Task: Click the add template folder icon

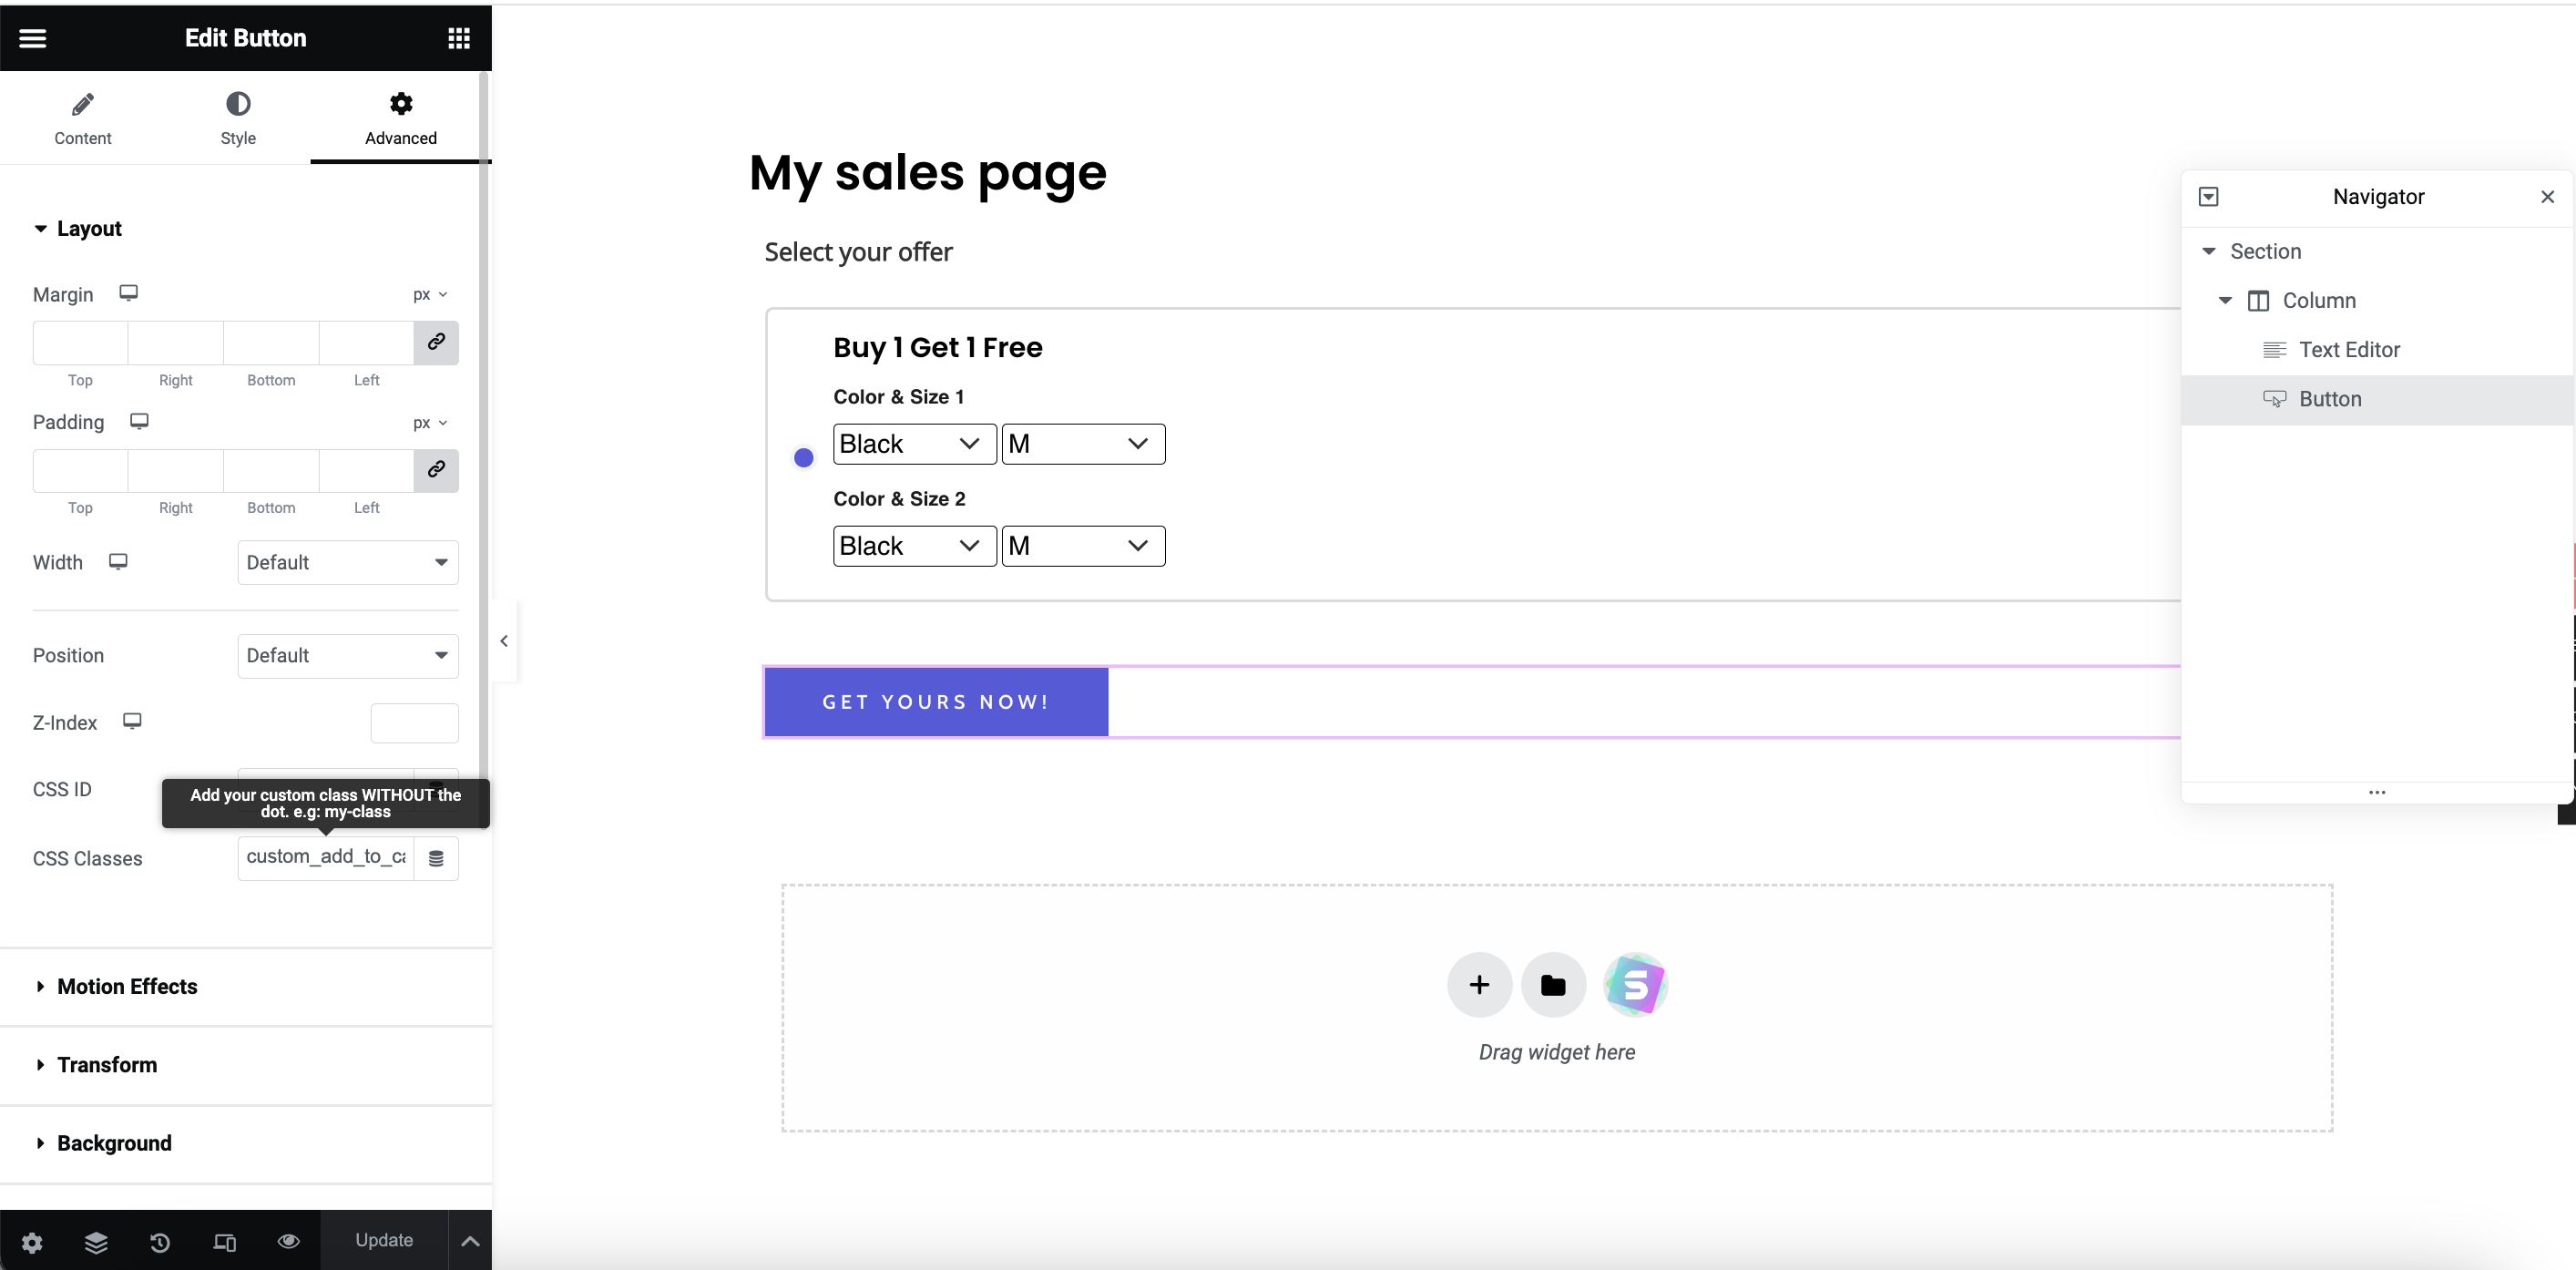Action: [1552, 985]
